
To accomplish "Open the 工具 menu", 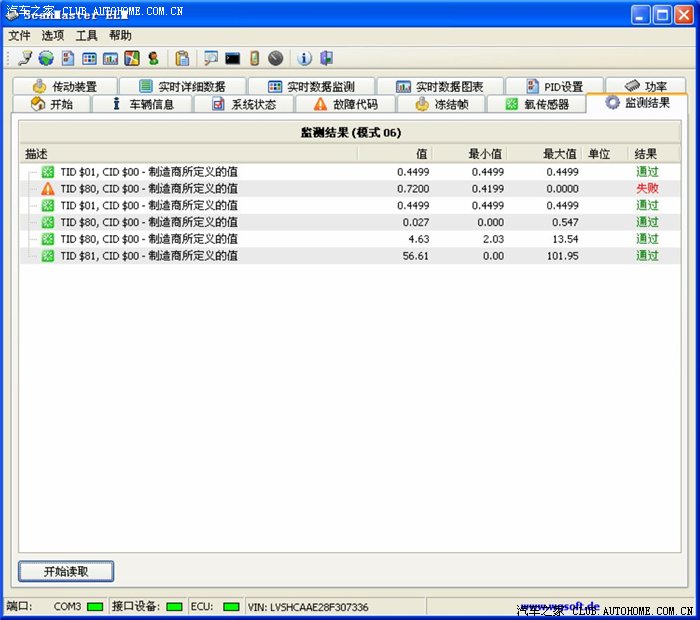I will coord(87,35).
